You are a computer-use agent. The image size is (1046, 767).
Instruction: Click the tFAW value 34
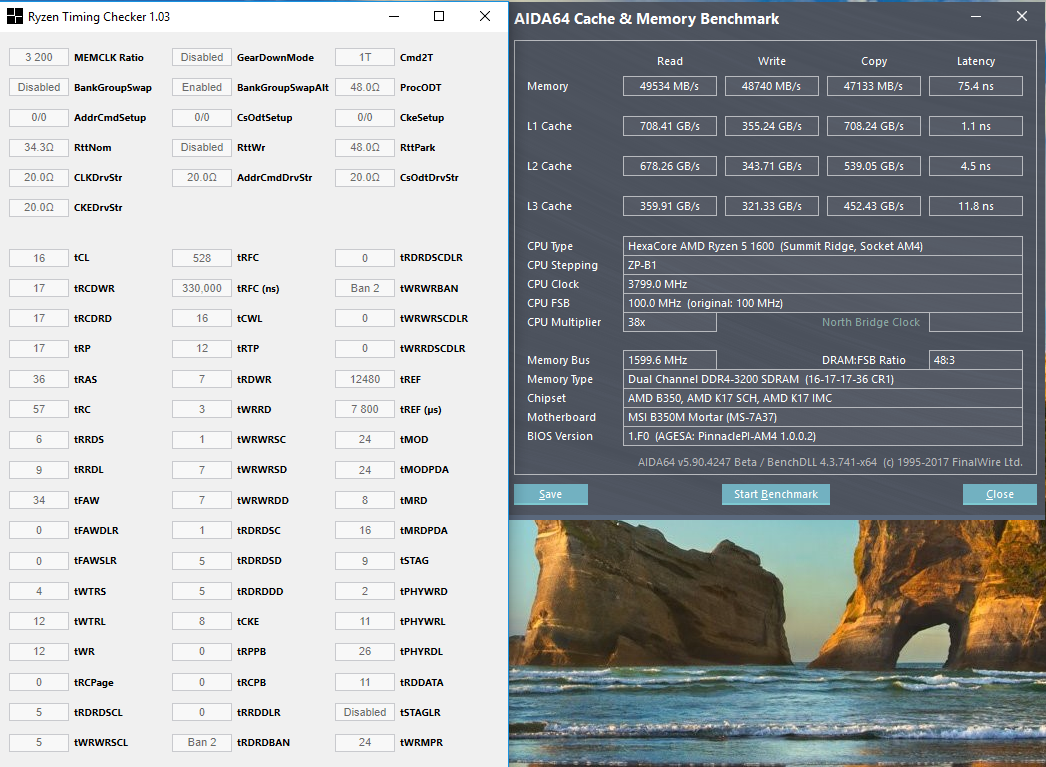[39, 500]
